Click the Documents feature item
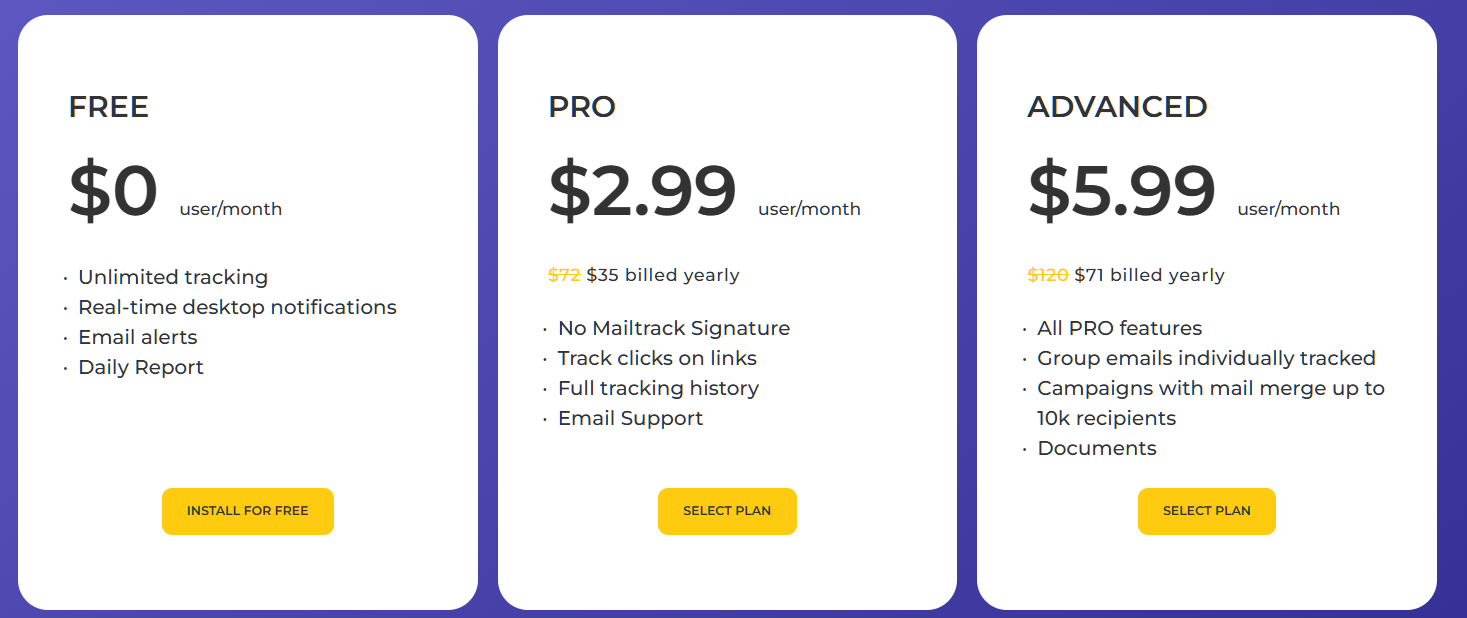Screen dimensions: 1467x618 pos(1097,448)
